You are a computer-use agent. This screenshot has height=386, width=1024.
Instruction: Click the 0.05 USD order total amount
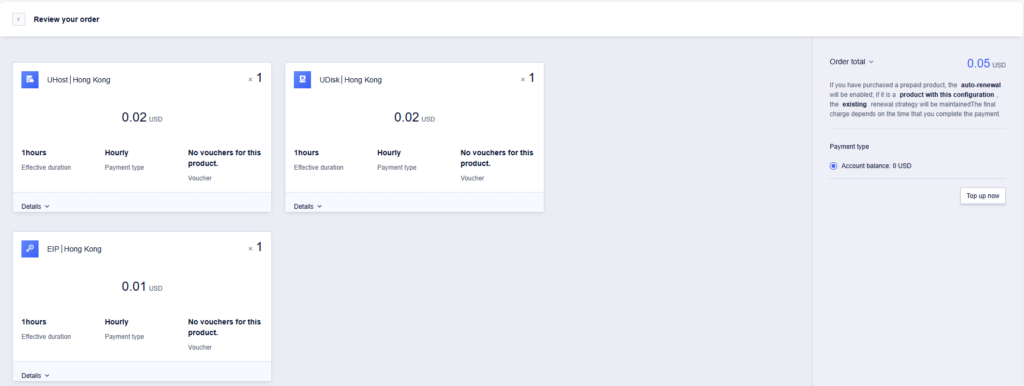[x=986, y=63]
